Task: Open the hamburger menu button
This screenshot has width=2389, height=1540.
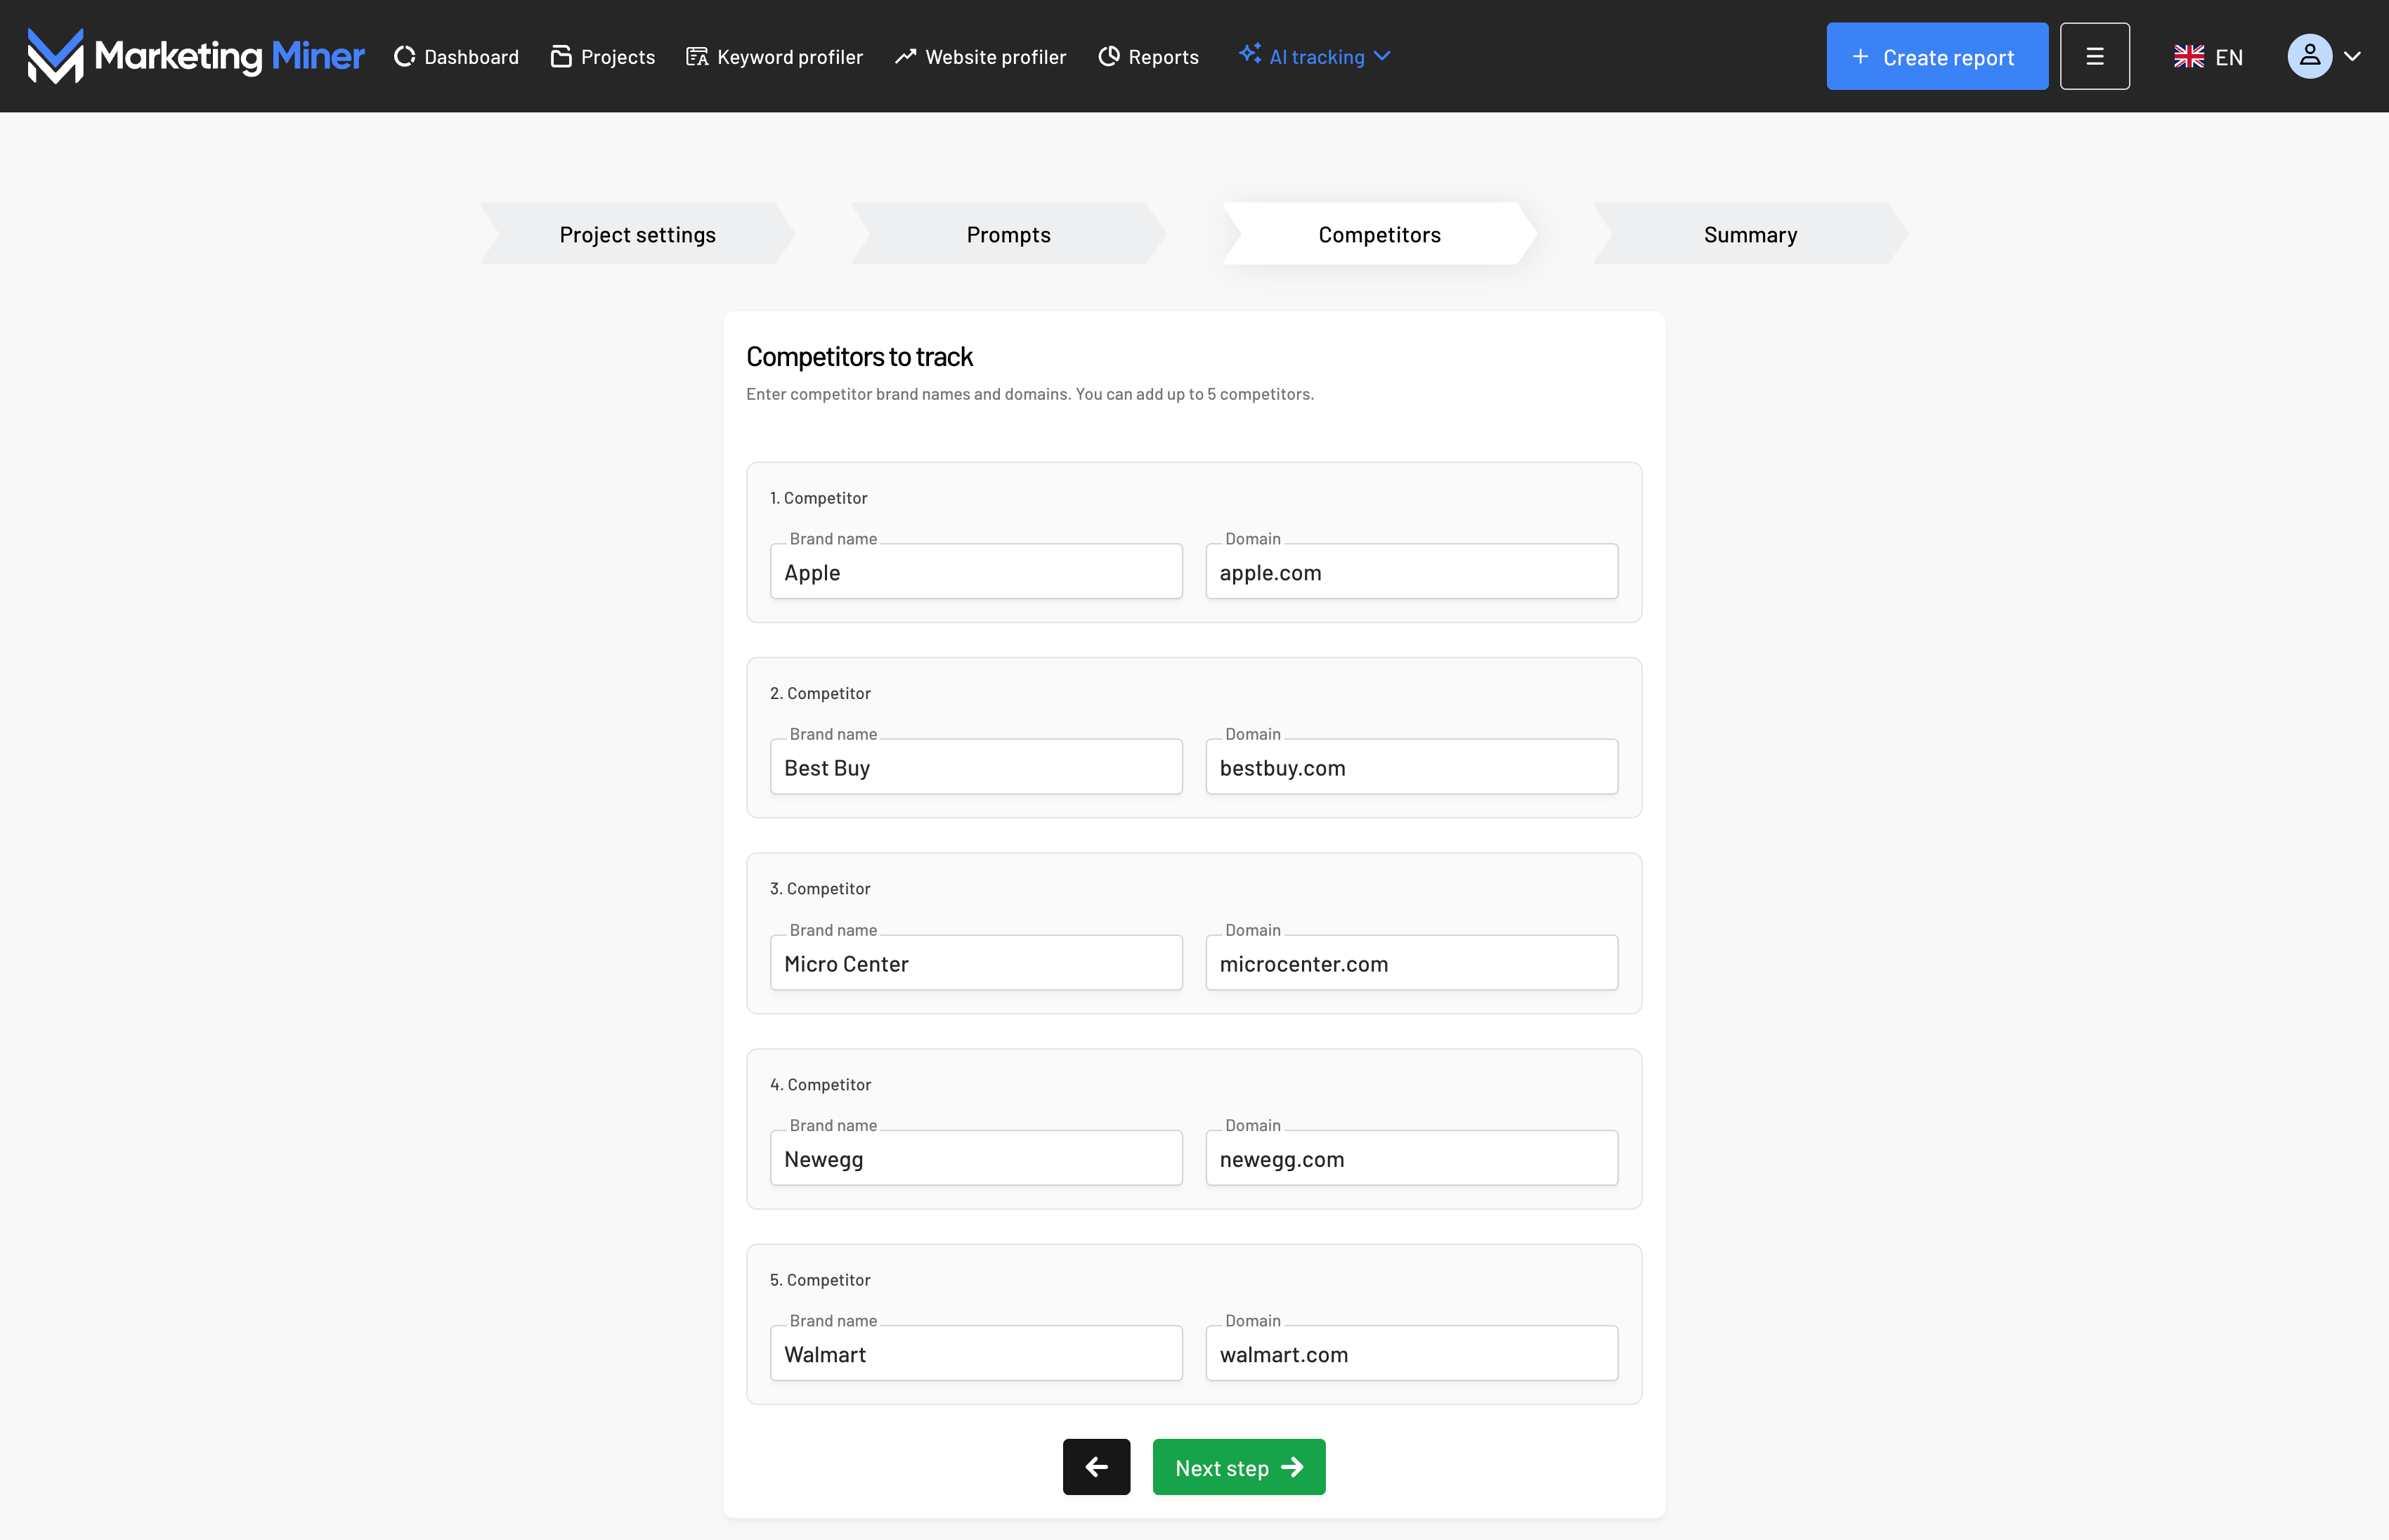Action: [2094, 56]
